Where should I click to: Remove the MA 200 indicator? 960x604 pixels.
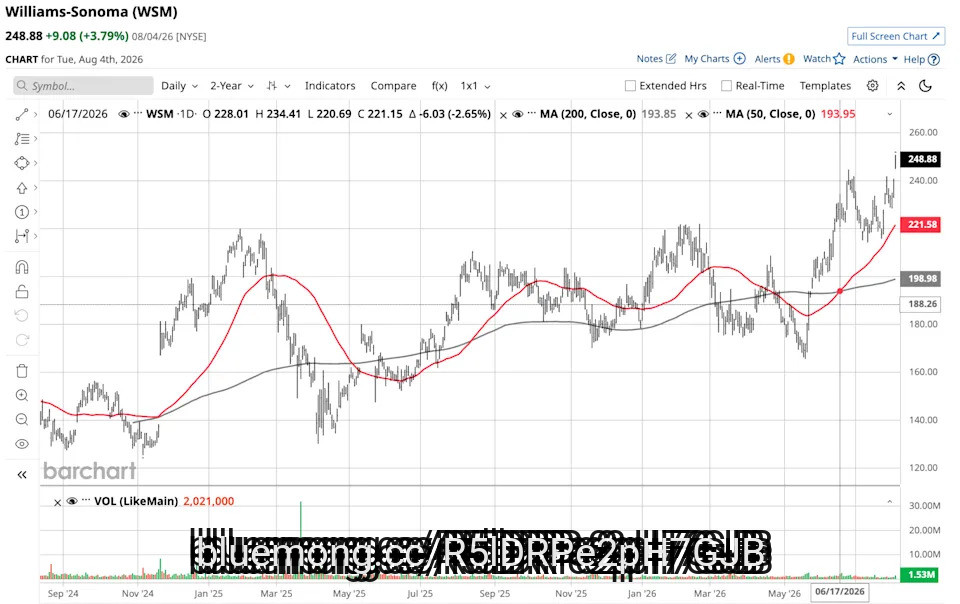(503, 114)
